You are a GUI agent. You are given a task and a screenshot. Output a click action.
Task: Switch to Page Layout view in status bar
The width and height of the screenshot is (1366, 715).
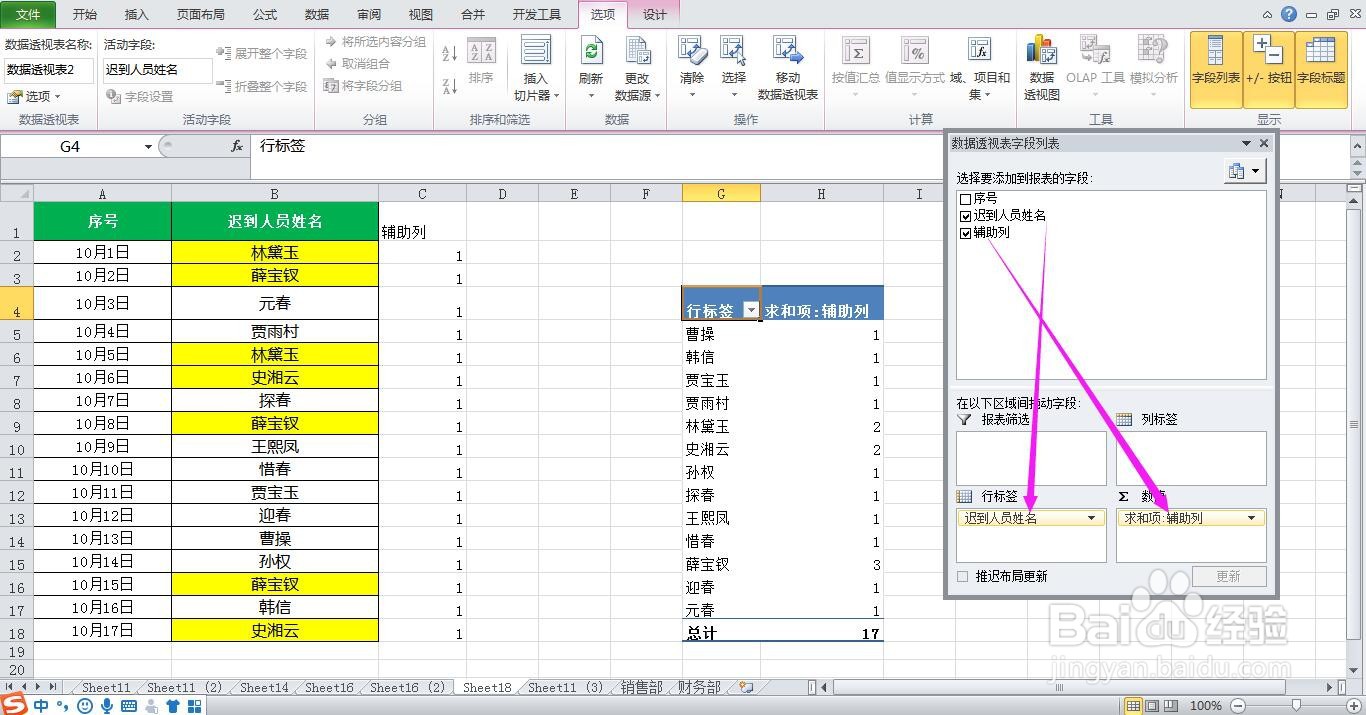point(1151,705)
